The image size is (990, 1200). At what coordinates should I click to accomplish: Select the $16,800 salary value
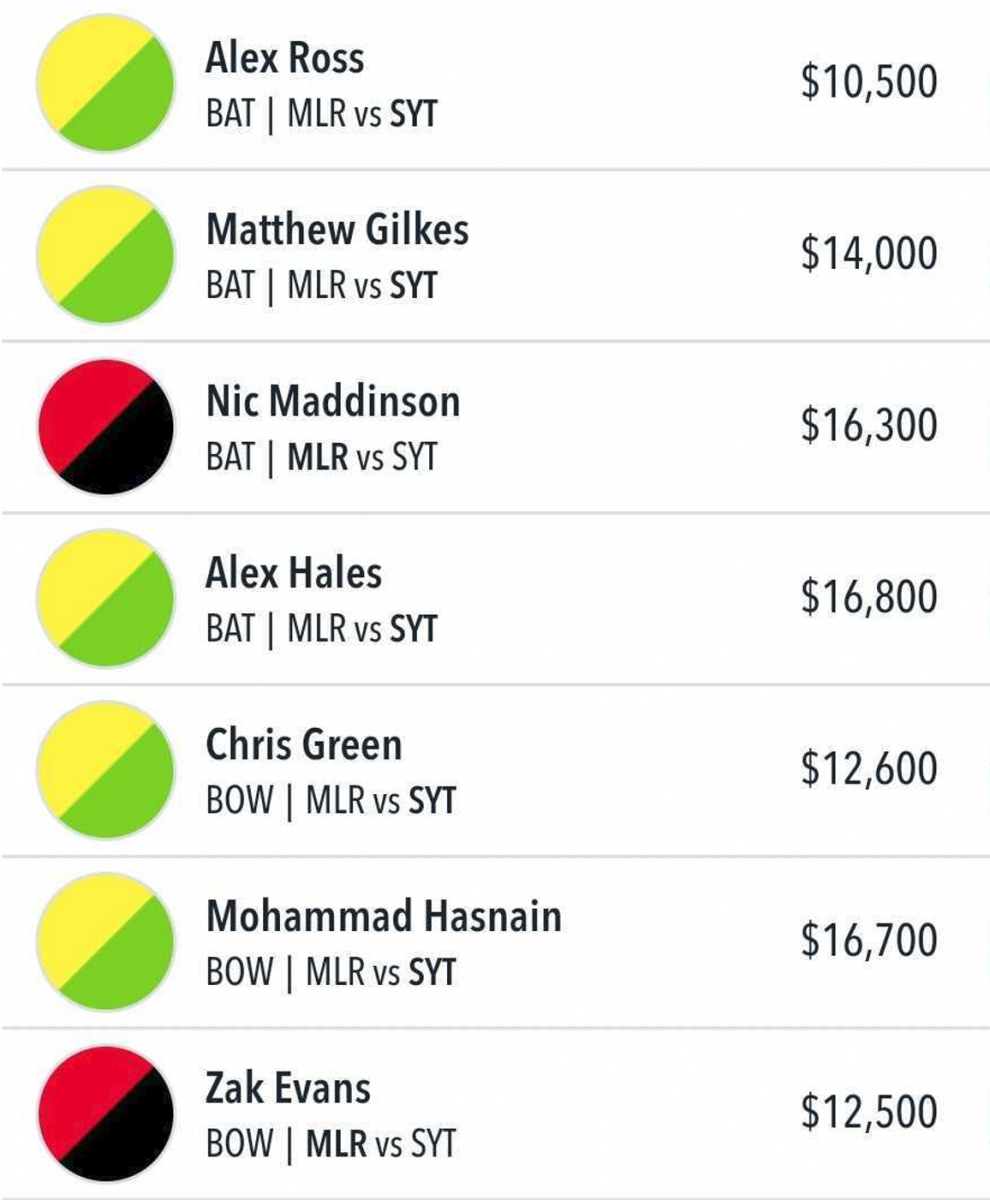point(869,597)
